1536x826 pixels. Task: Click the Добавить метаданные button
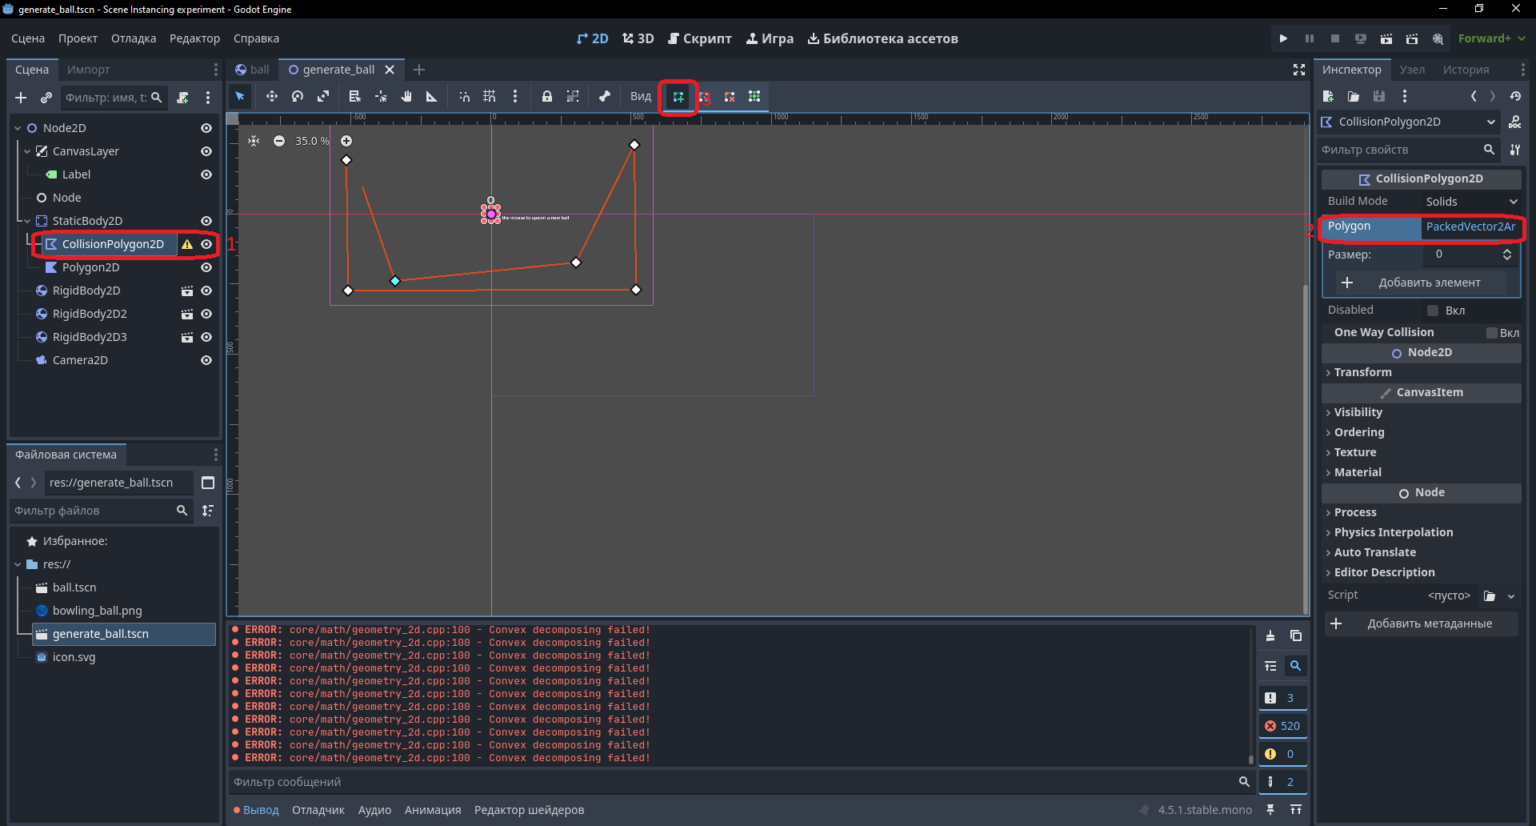[1421, 624]
